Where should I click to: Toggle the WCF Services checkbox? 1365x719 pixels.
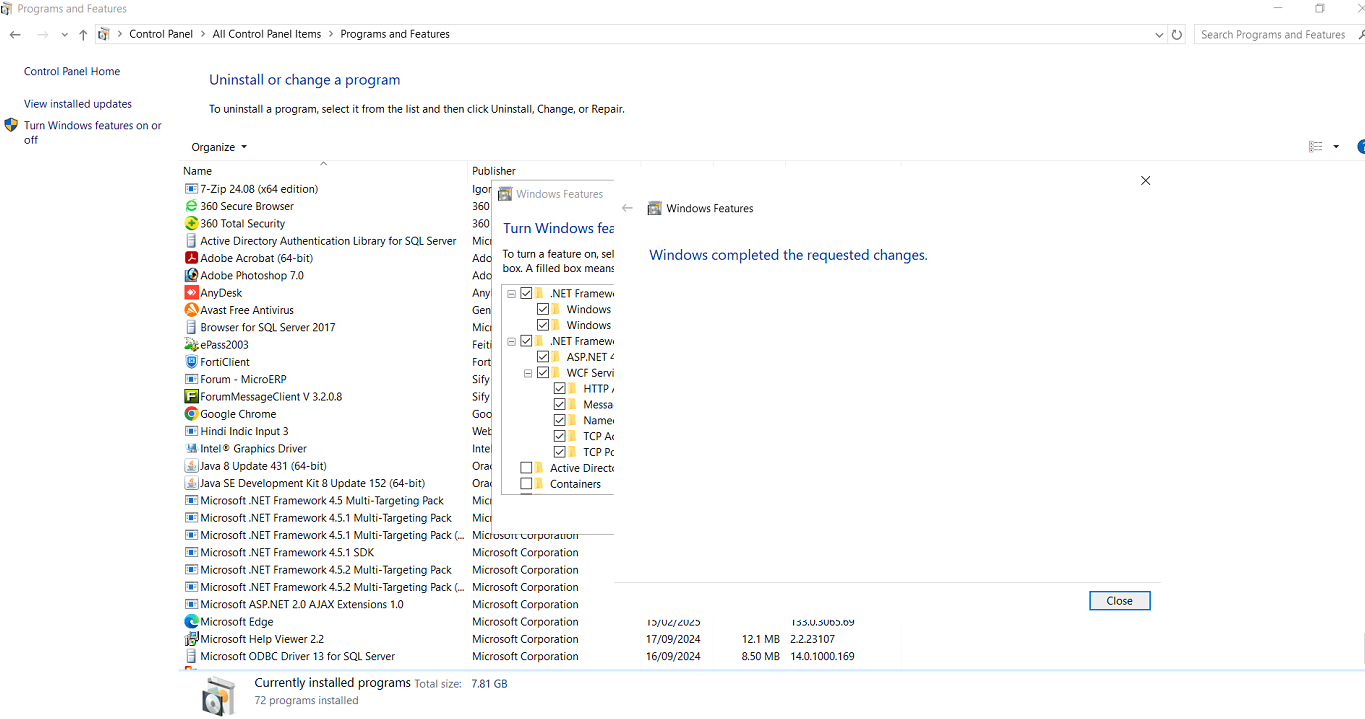[x=543, y=373]
